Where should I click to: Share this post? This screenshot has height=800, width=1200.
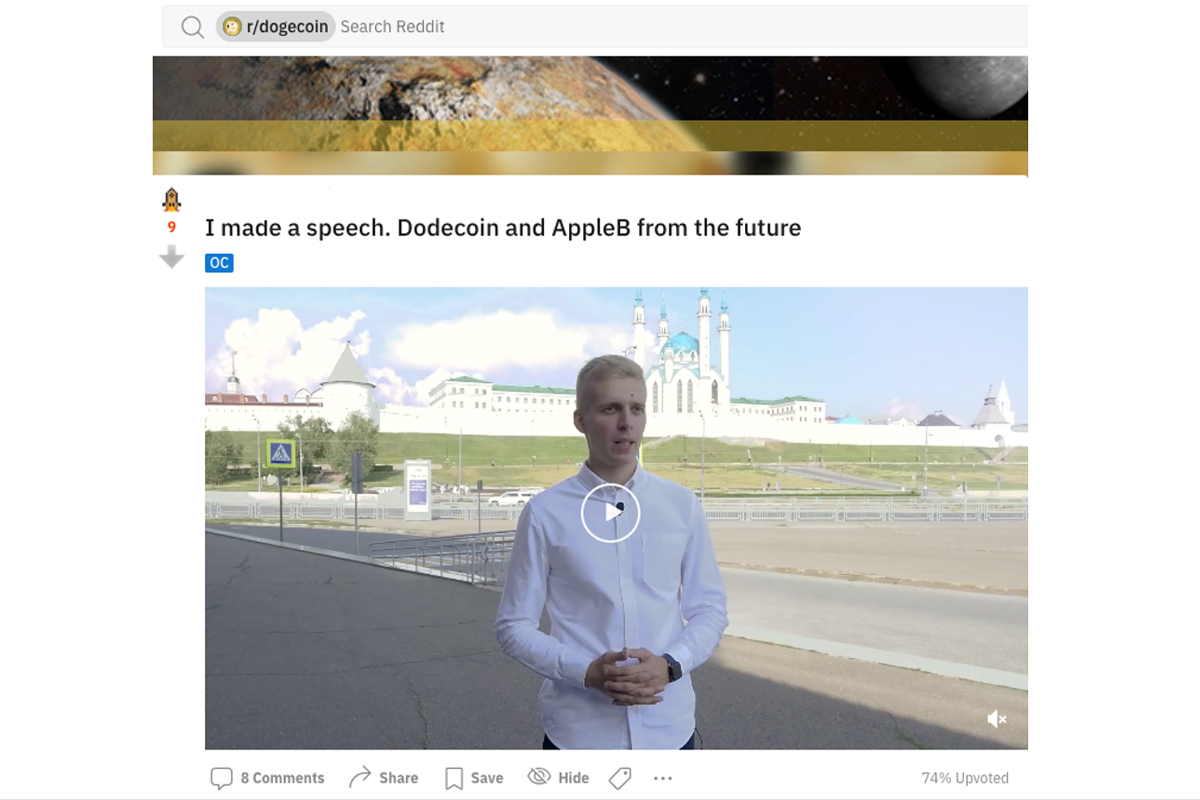click(x=383, y=778)
